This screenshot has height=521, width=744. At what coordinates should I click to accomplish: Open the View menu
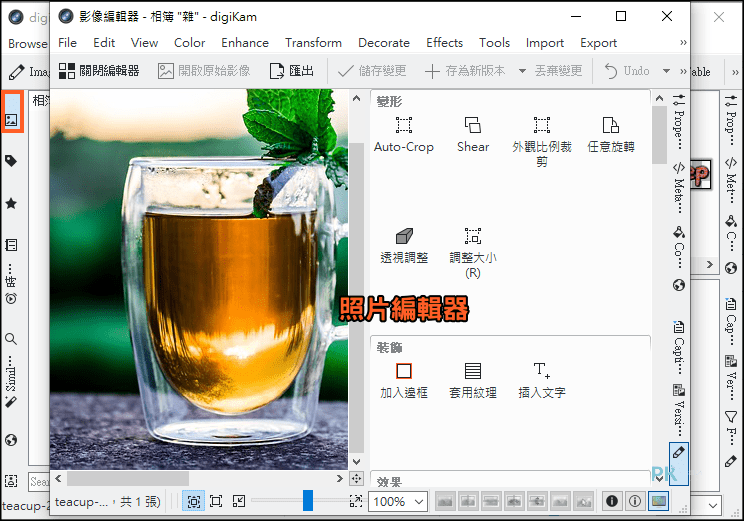(x=144, y=43)
